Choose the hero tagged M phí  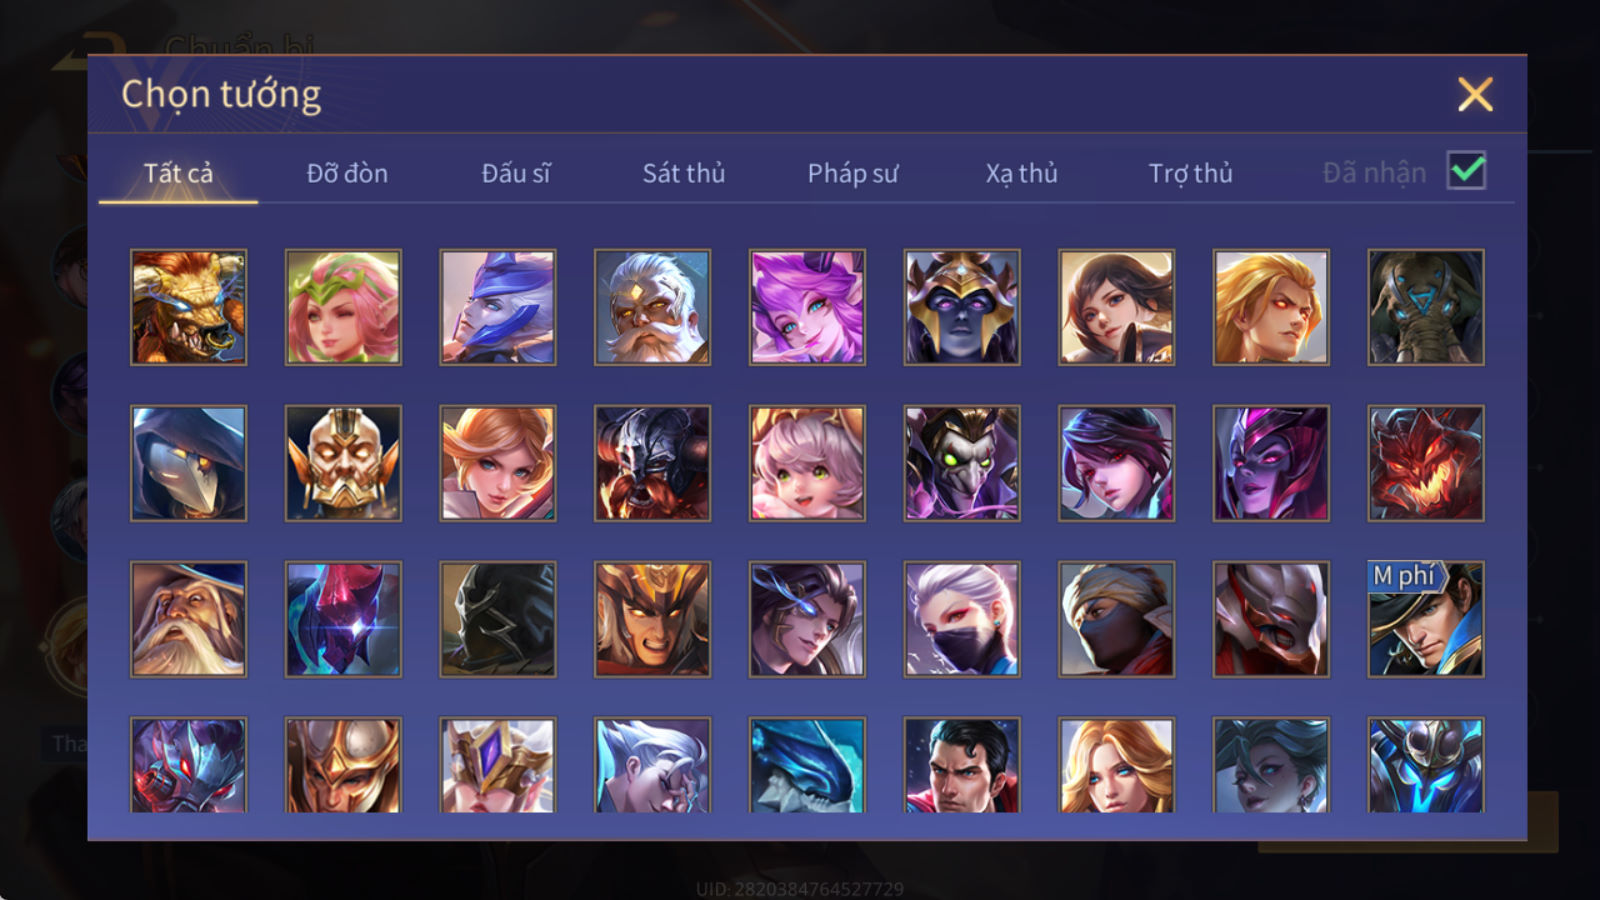pos(1426,619)
